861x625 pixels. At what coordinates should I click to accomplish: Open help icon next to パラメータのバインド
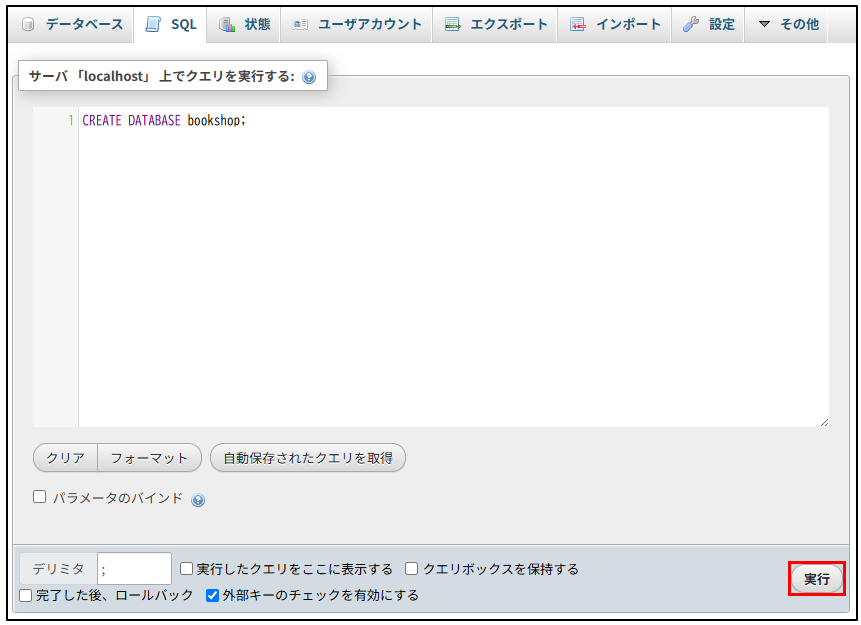(x=198, y=500)
